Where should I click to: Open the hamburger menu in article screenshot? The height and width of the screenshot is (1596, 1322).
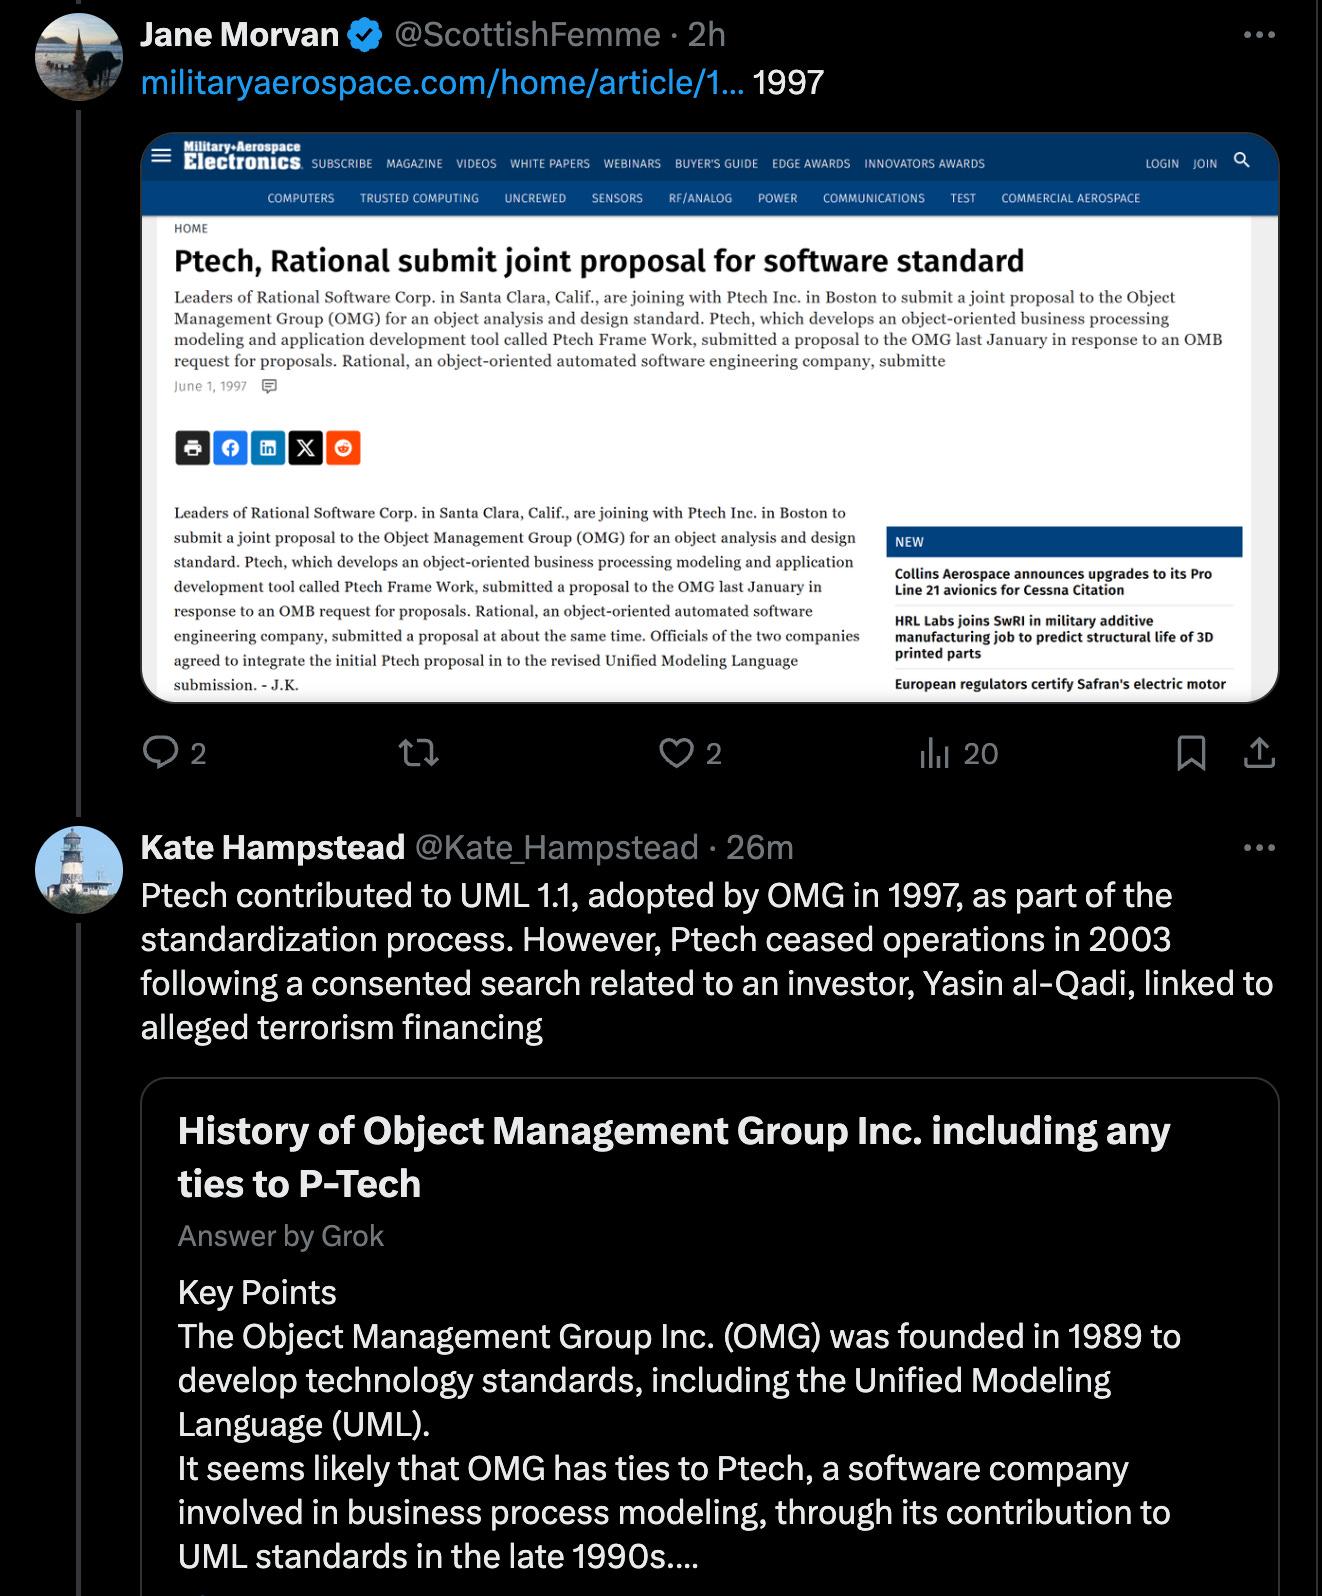161,156
